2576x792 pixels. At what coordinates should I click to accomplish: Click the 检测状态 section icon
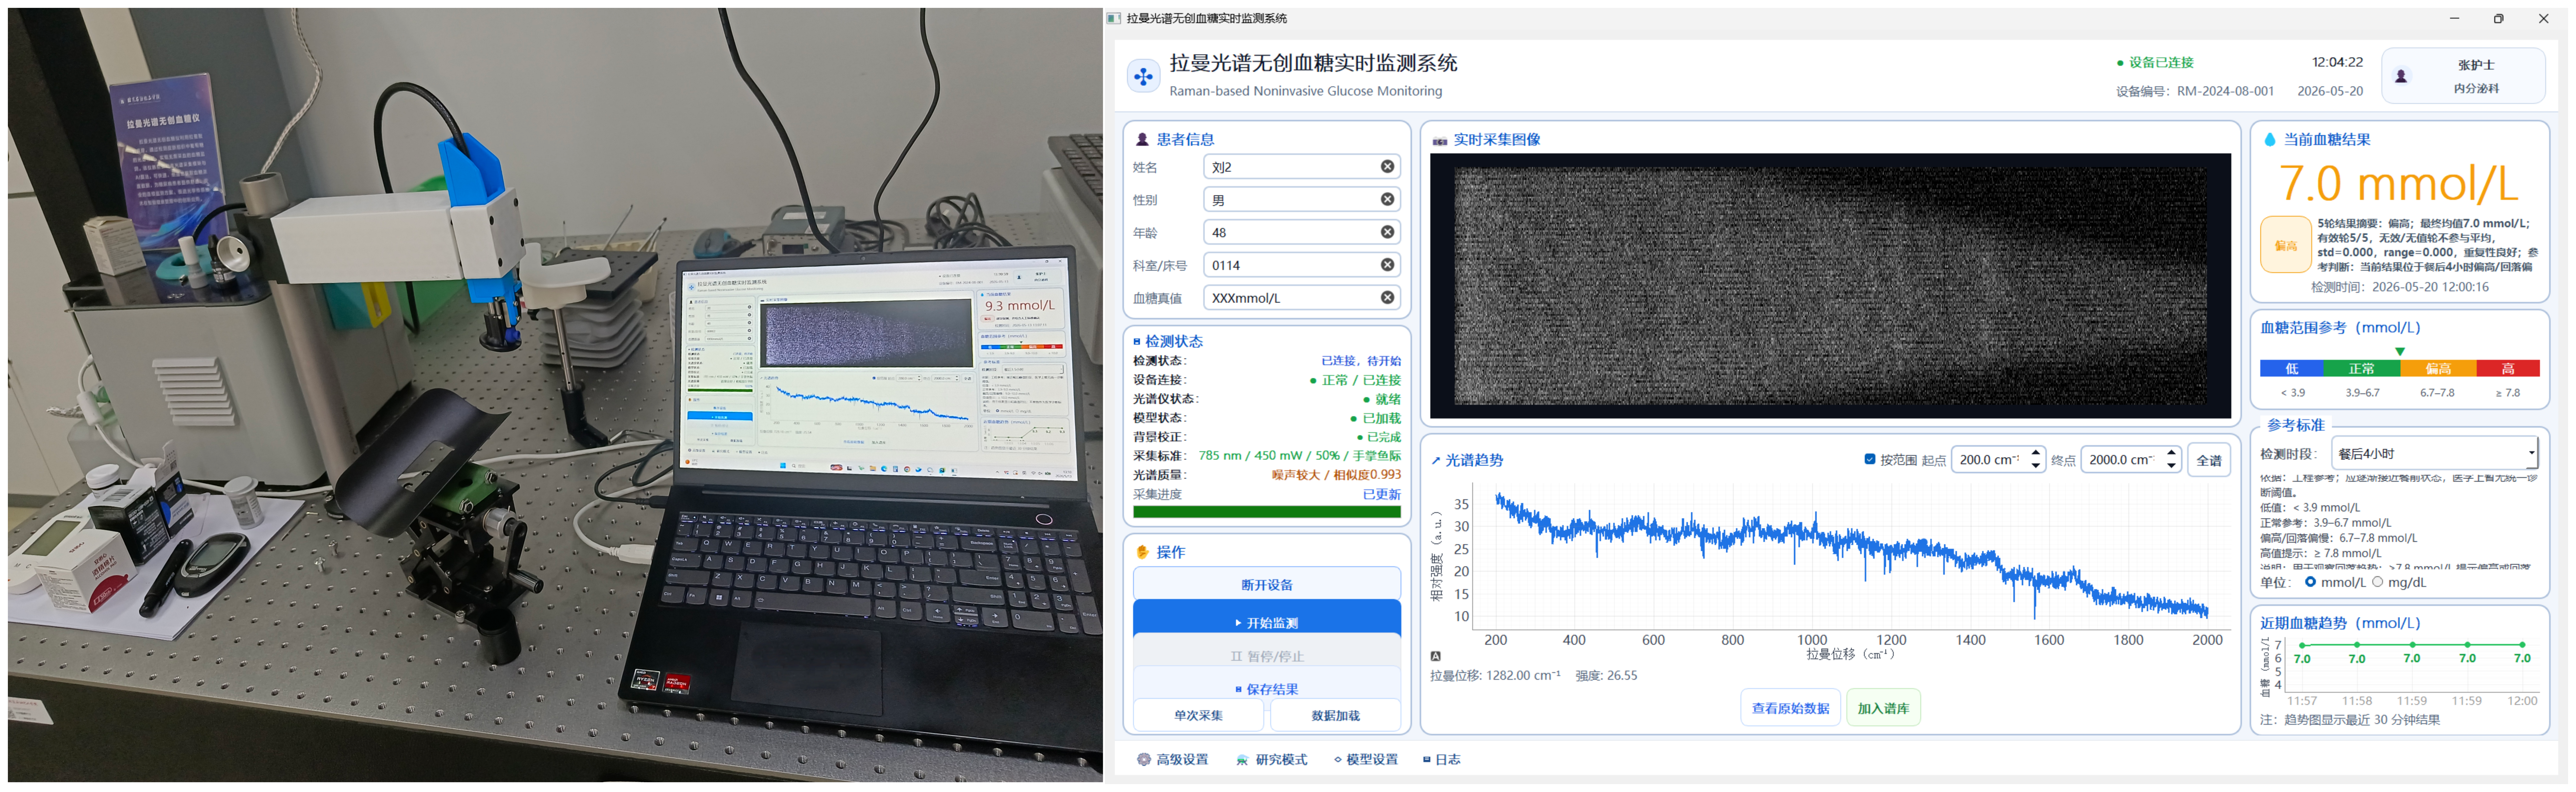pyautogui.click(x=1137, y=342)
